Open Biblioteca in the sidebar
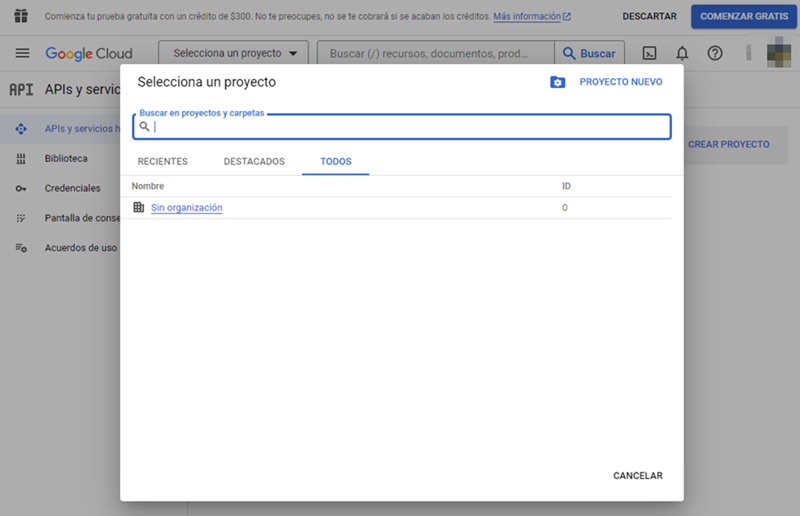The width and height of the screenshot is (800, 516). click(66, 159)
